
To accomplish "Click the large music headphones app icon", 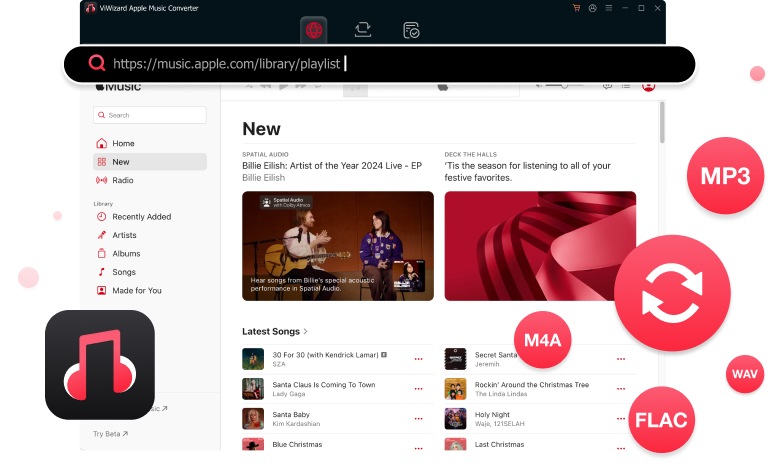I will (x=100, y=365).
